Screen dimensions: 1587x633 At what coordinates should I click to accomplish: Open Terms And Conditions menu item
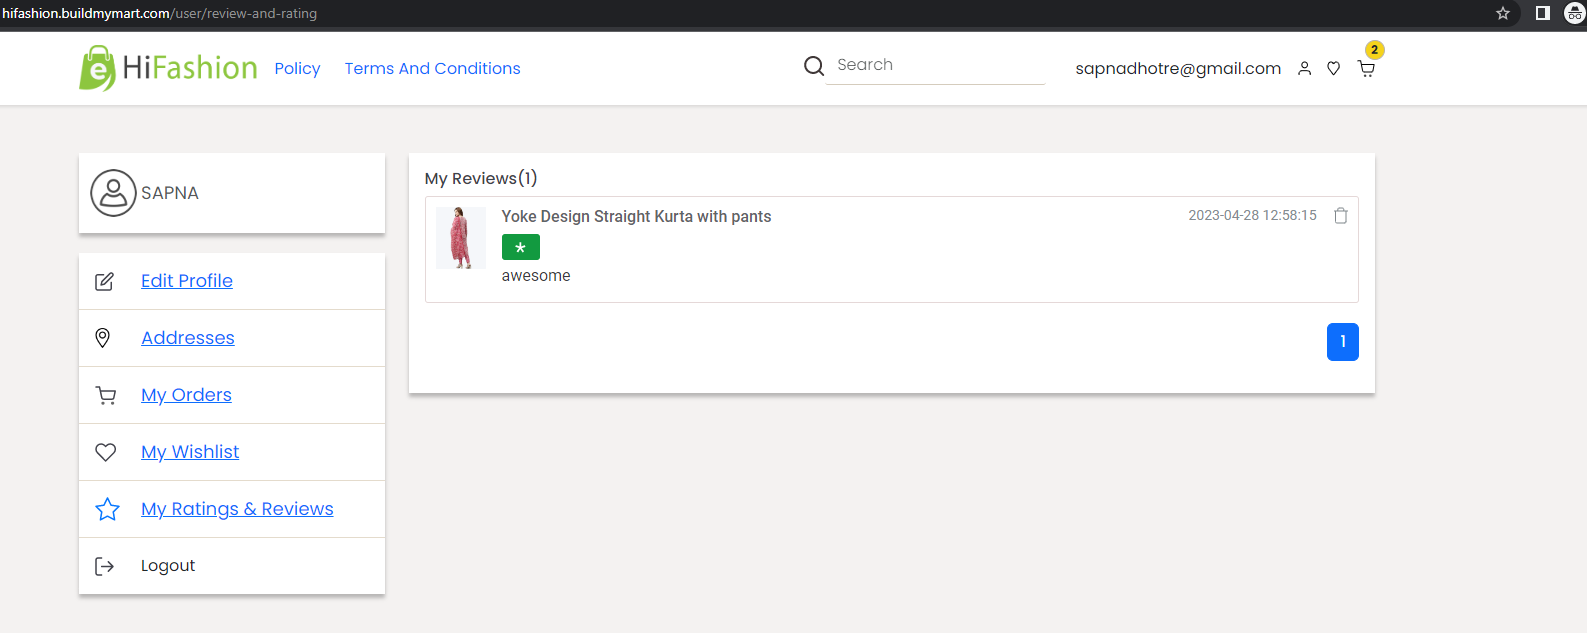pyautogui.click(x=432, y=68)
